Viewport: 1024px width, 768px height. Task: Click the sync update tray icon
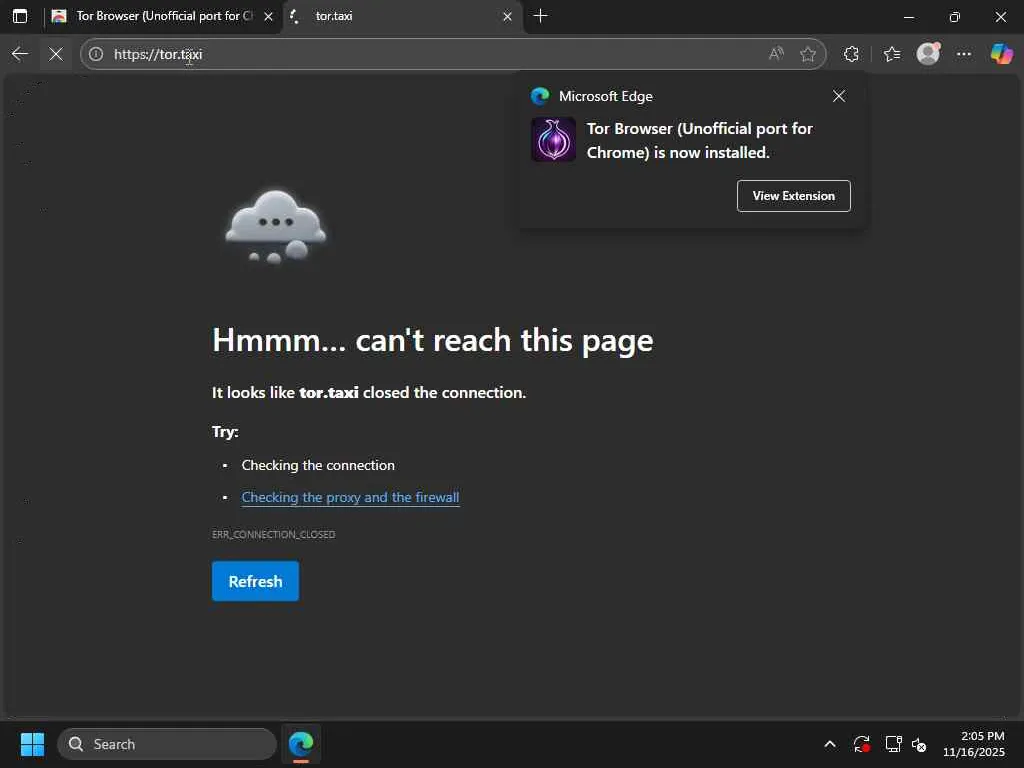tap(861, 744)
